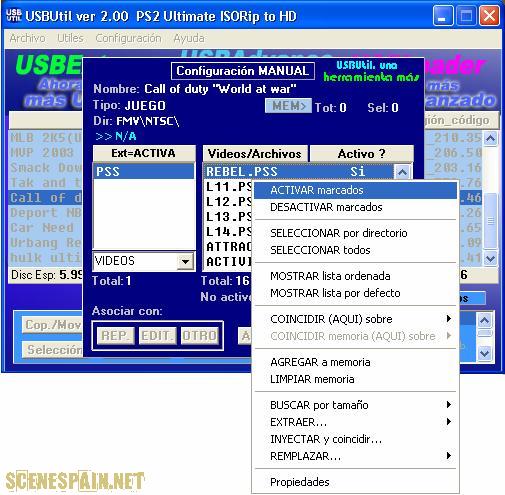Screen dimensions: 505x495
Task: Open the Ayuda menu
Action: pyautogui.click(x=189, y=38)
